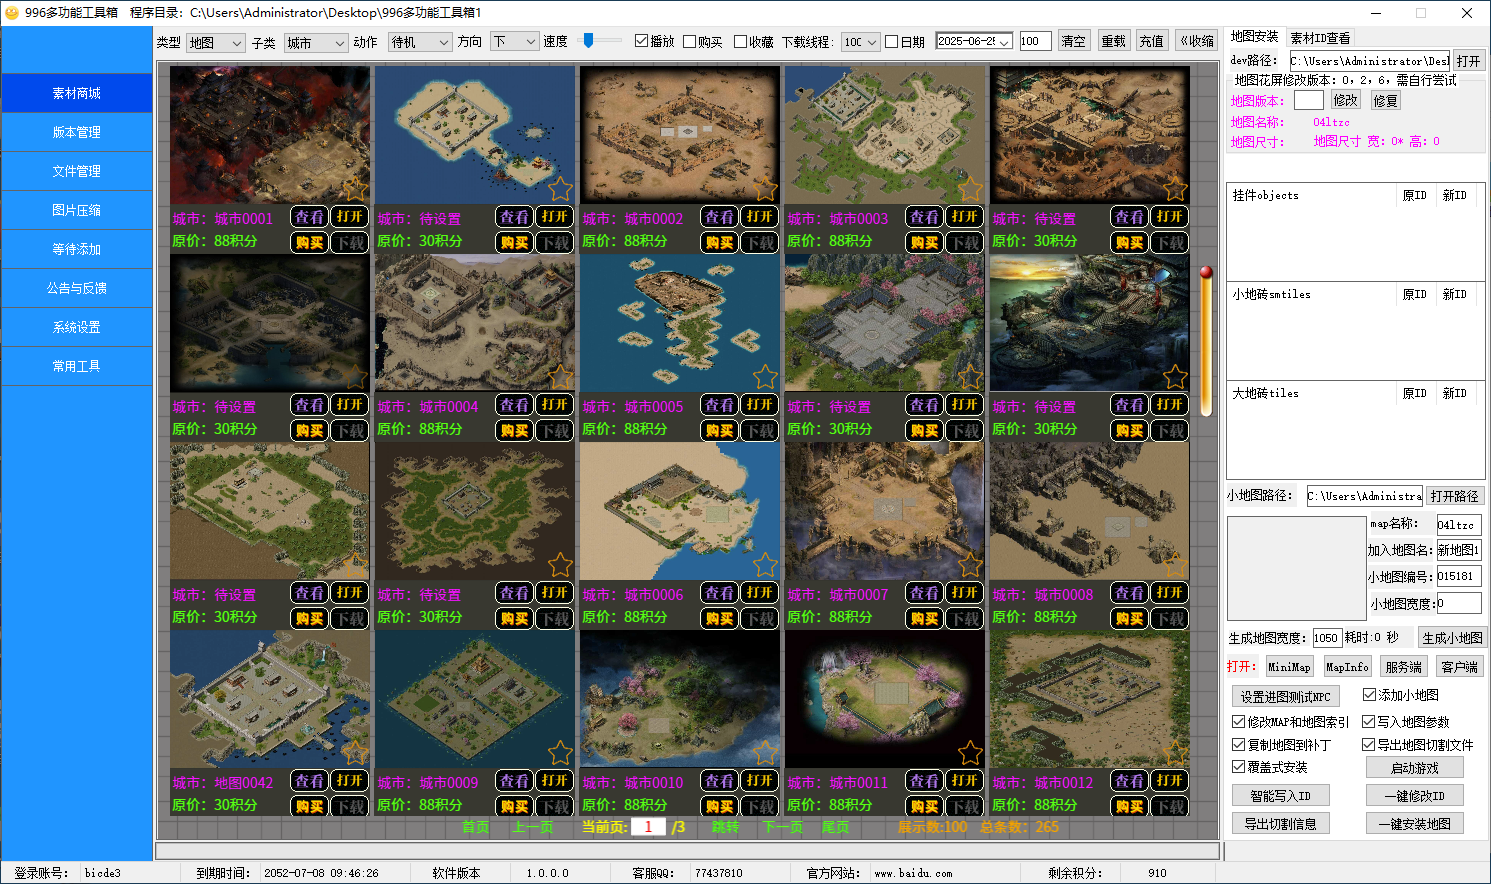1491x884 pixels.
Task: Click the 城市0010 map thumbnail
Action: click(x=679, y=698)
